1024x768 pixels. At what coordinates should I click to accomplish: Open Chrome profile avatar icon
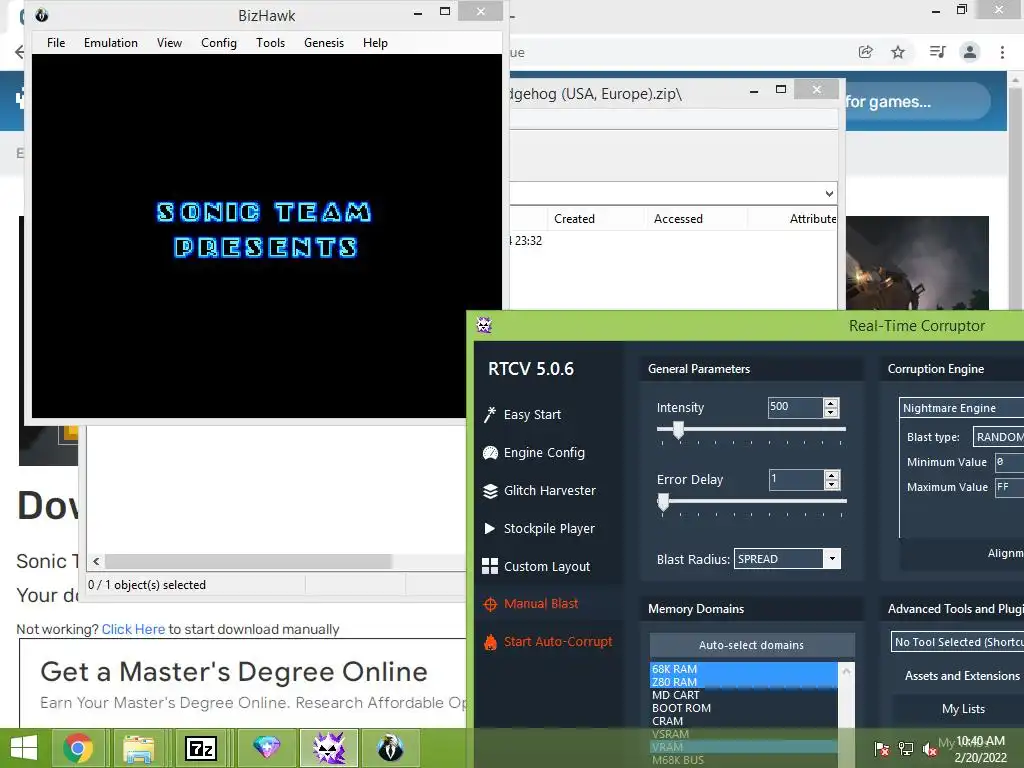(970, 52)
